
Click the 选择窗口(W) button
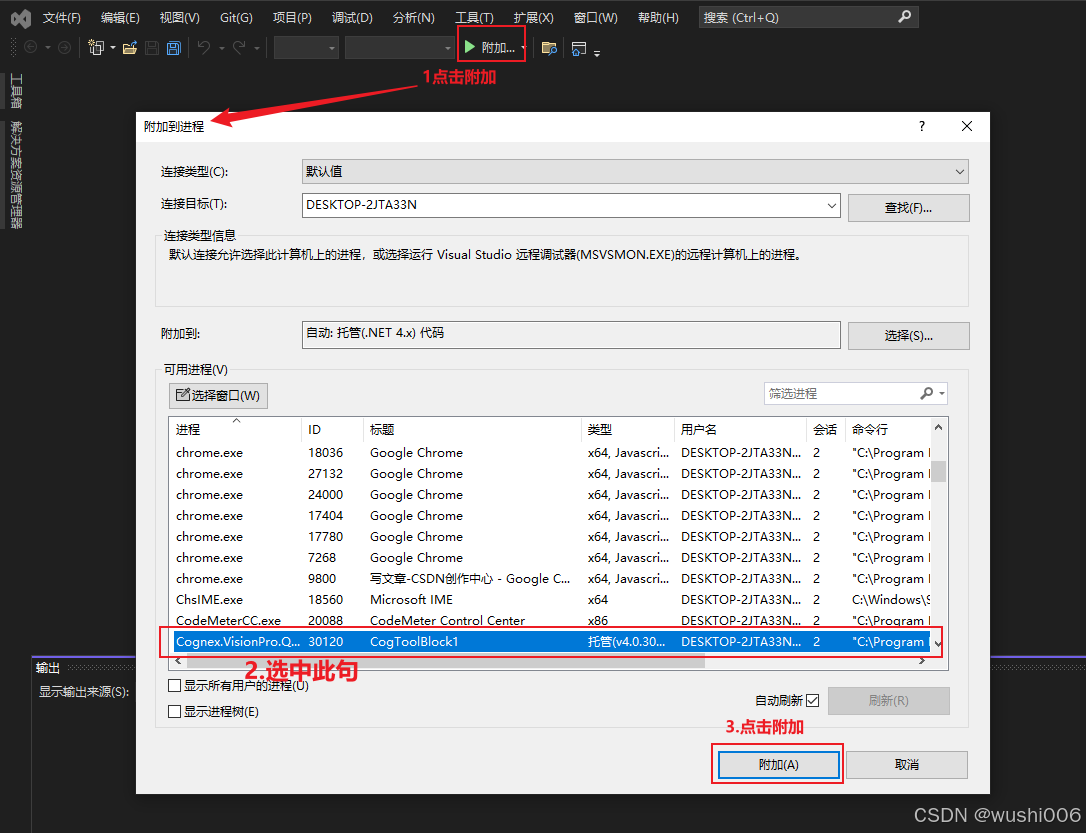(x=218, y=395)
